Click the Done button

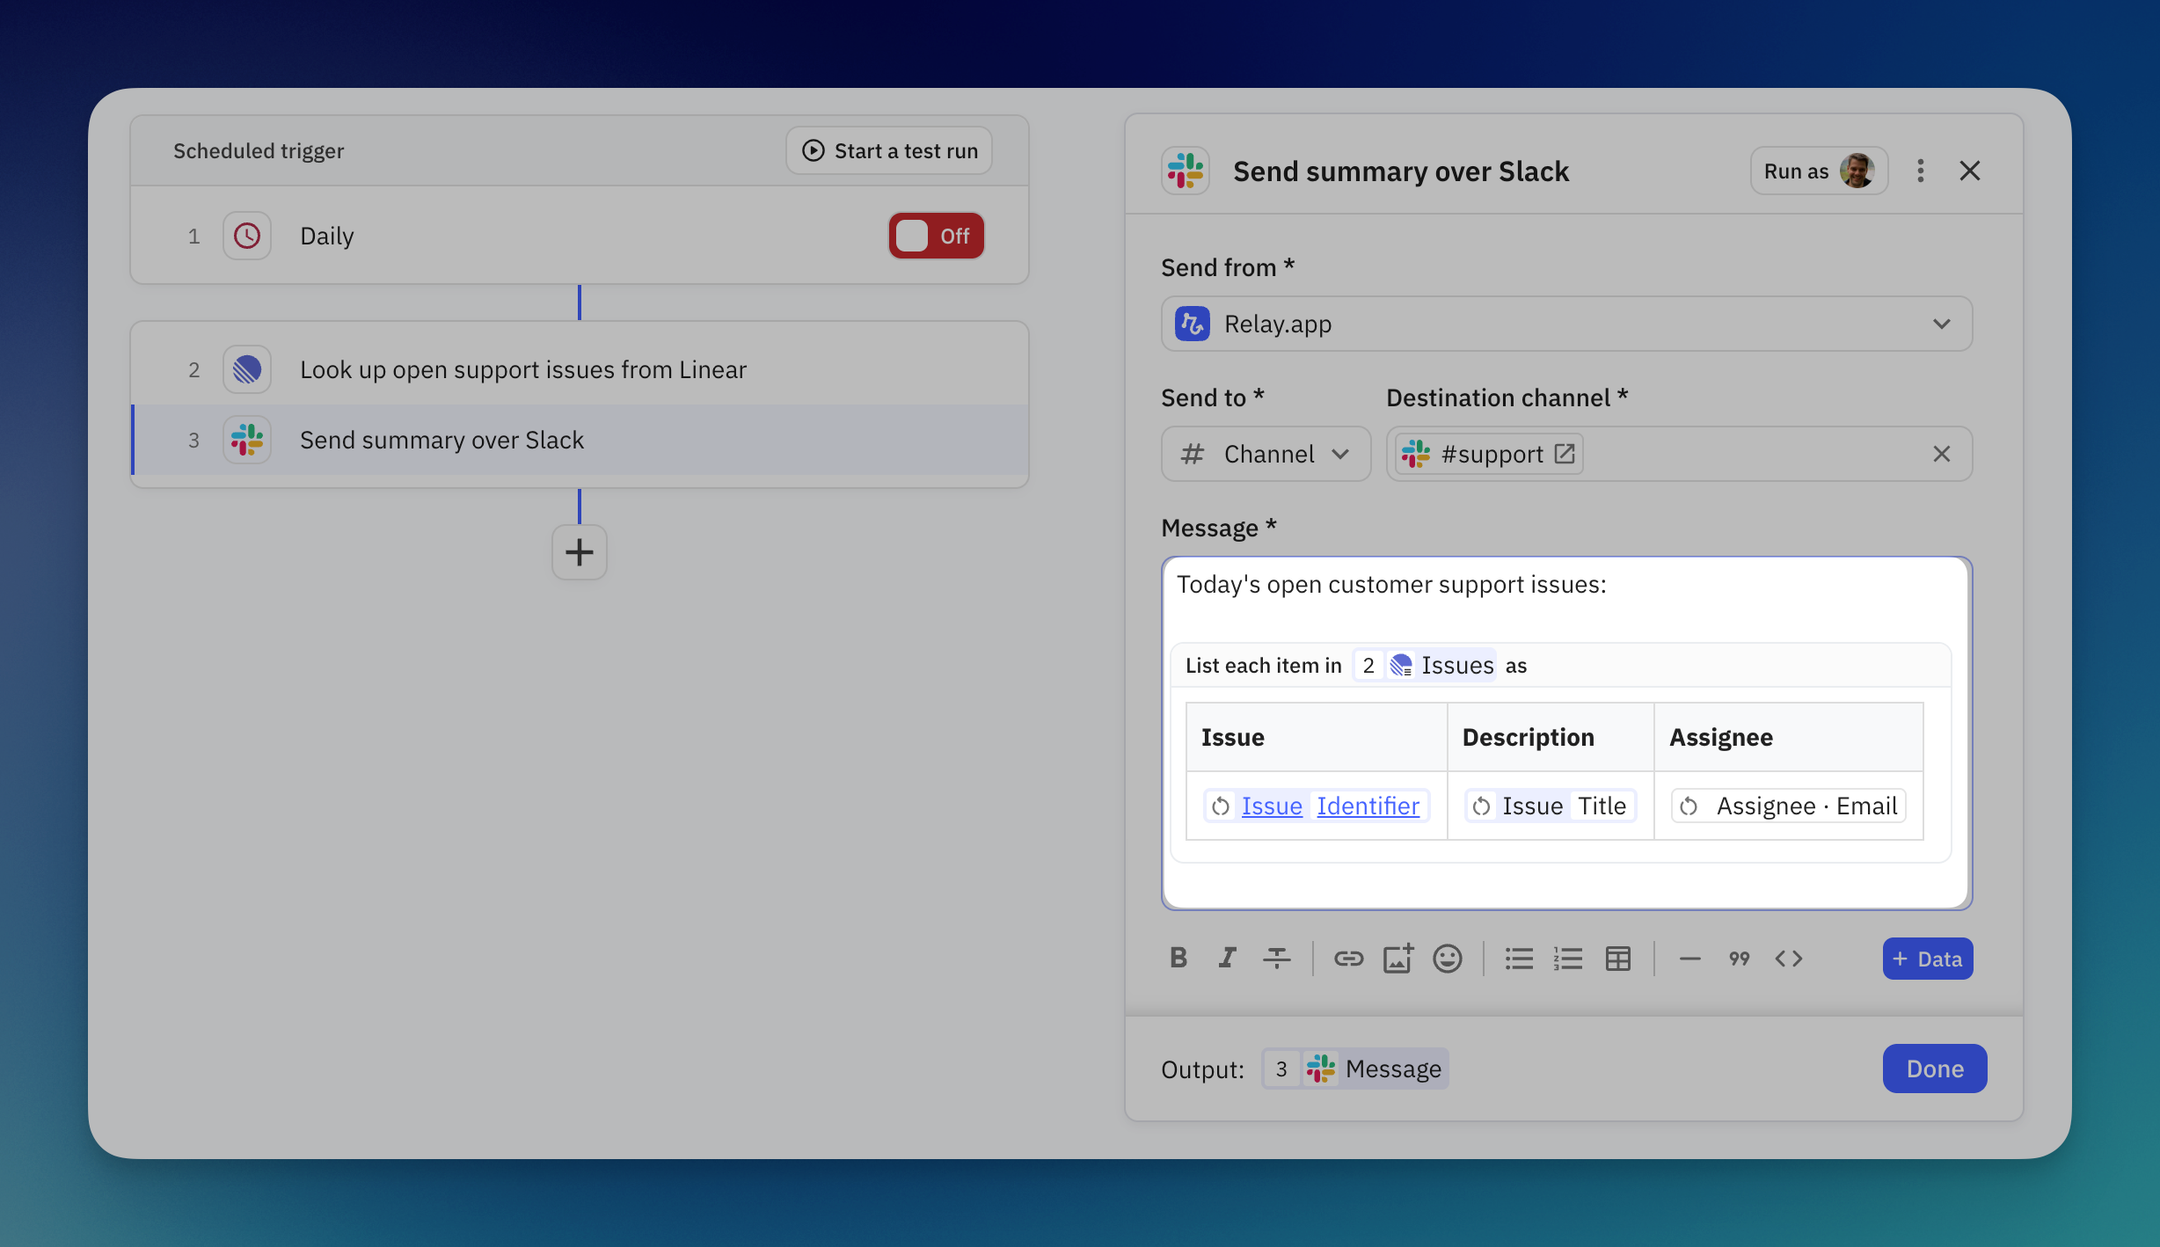(1934, 1068)
